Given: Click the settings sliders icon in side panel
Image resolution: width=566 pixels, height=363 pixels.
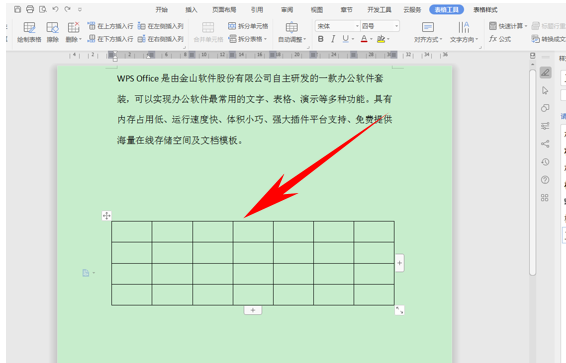Looking at the screenshot, I should (545, 126).
